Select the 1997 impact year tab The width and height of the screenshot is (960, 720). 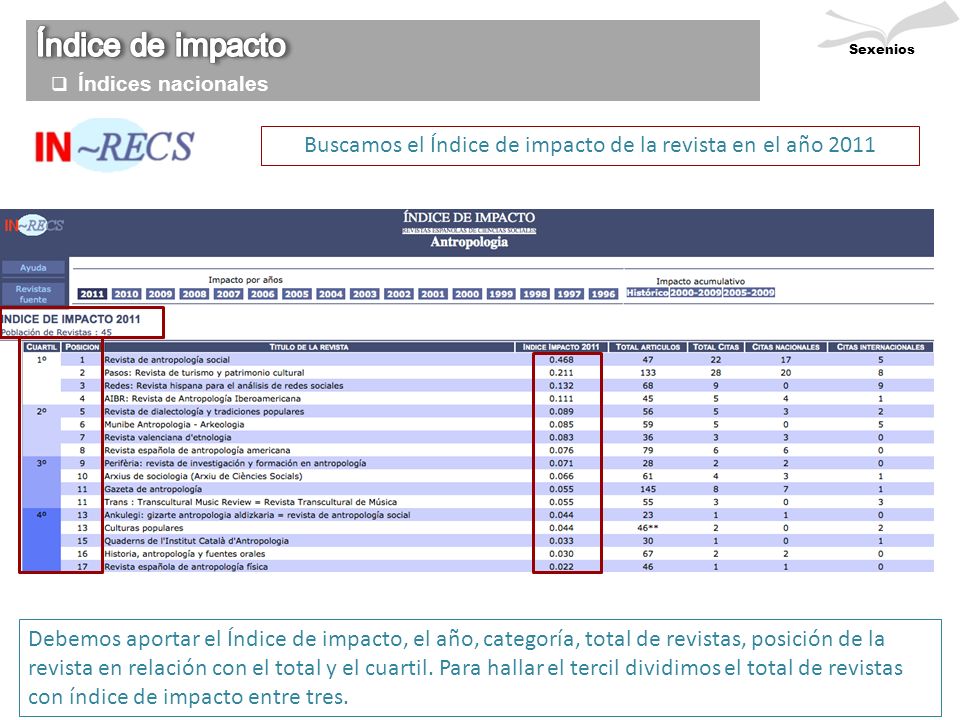pos(569,294)
